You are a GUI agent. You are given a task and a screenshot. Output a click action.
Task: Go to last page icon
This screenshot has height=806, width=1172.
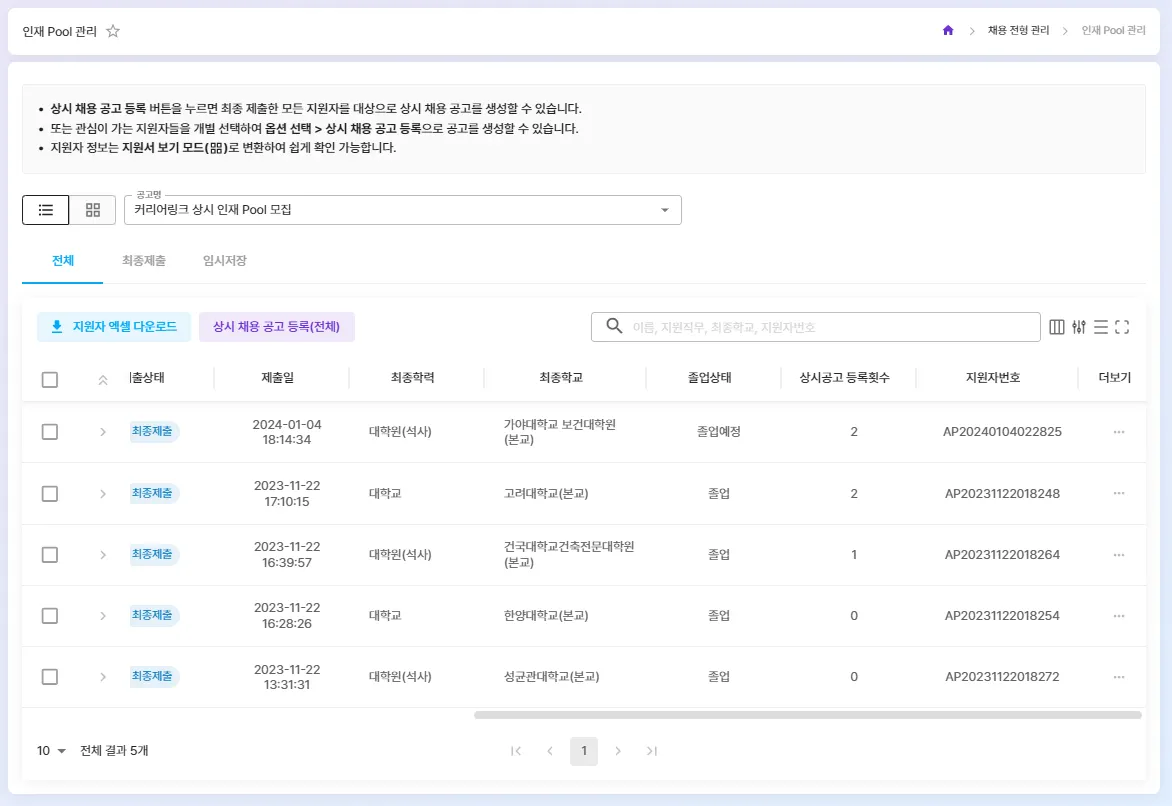pos(652,751)
